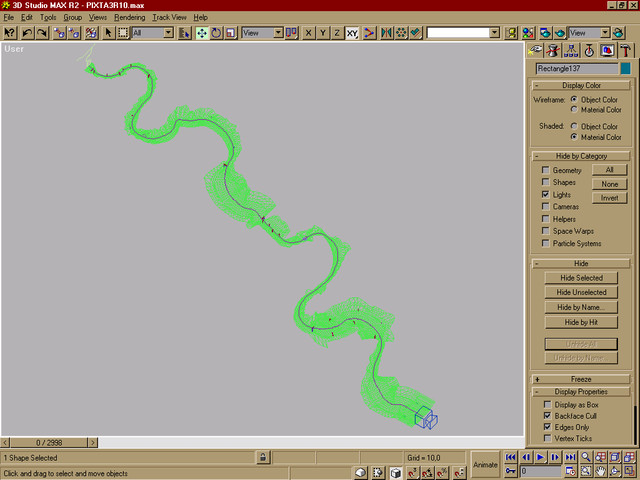The width and height of the screenshot is (640, 480).
Task: Click the Render Scene teapot icon
Action: [545, 33]
